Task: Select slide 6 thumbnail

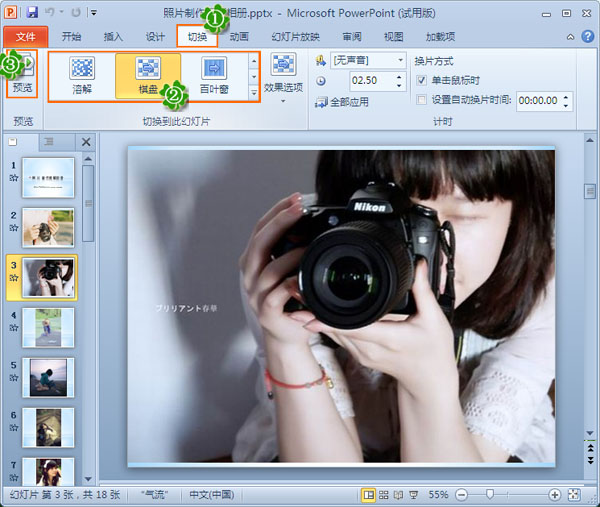Action: [x=48, y=427]
